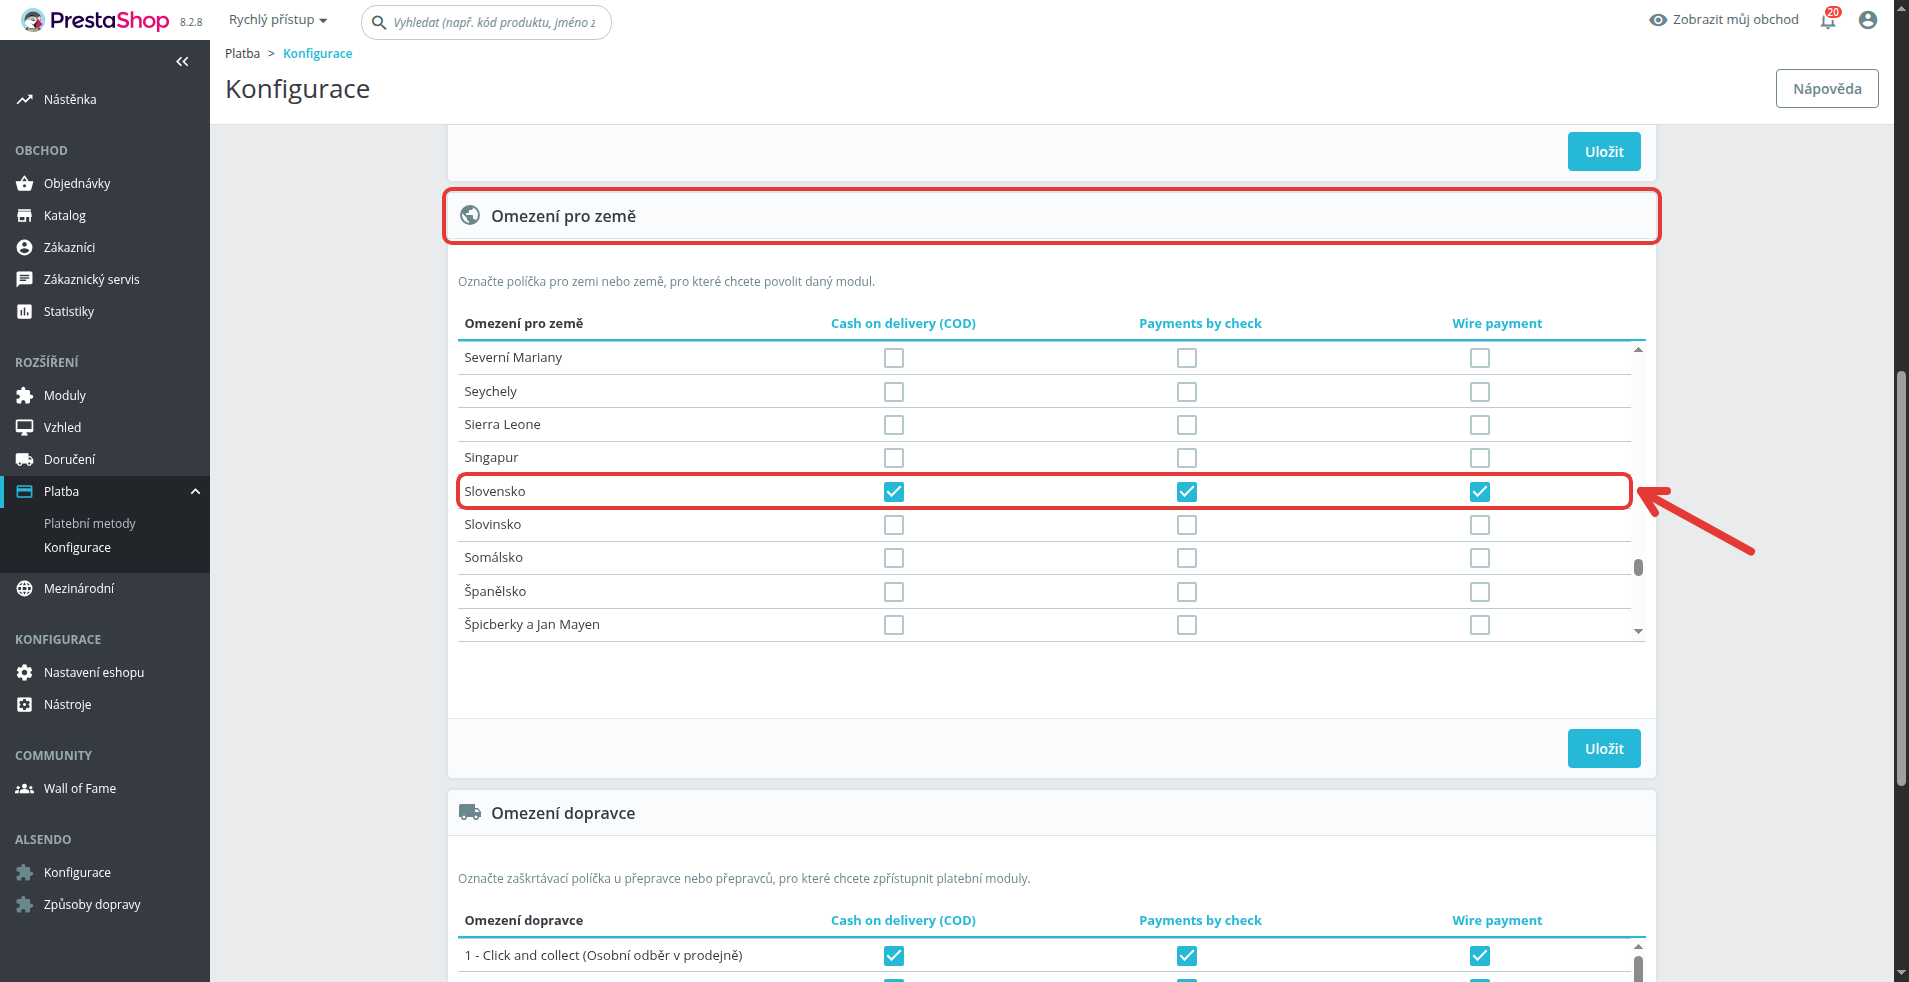The width and height of the screenshot is (1909, 982).
Task: Uncheck Slovensko Cash on delivery checkbox
Action: point(894,492)
